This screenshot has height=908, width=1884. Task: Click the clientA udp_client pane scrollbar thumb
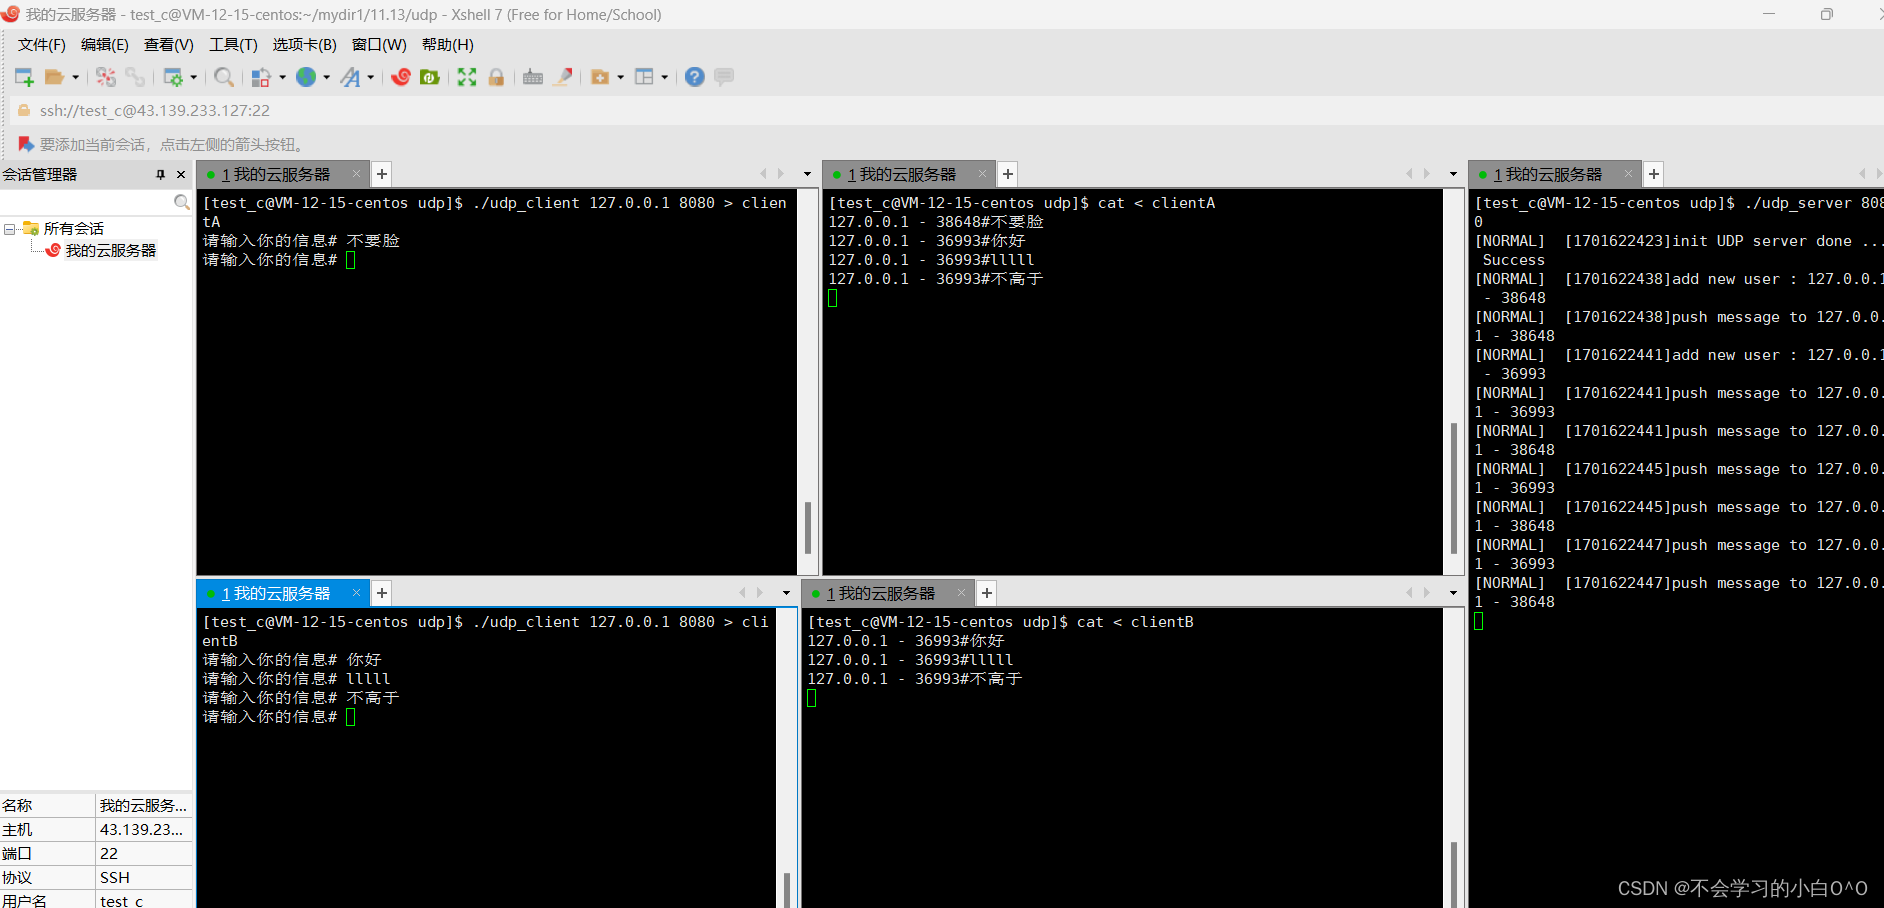pyautogui.click(x=808, y=528)
